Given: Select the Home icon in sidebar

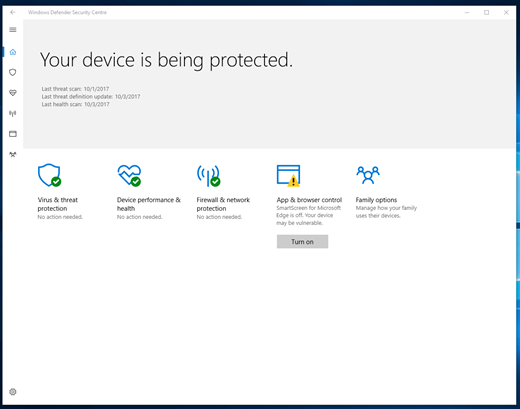Looking at the screenshot, I should coord(13,52).
